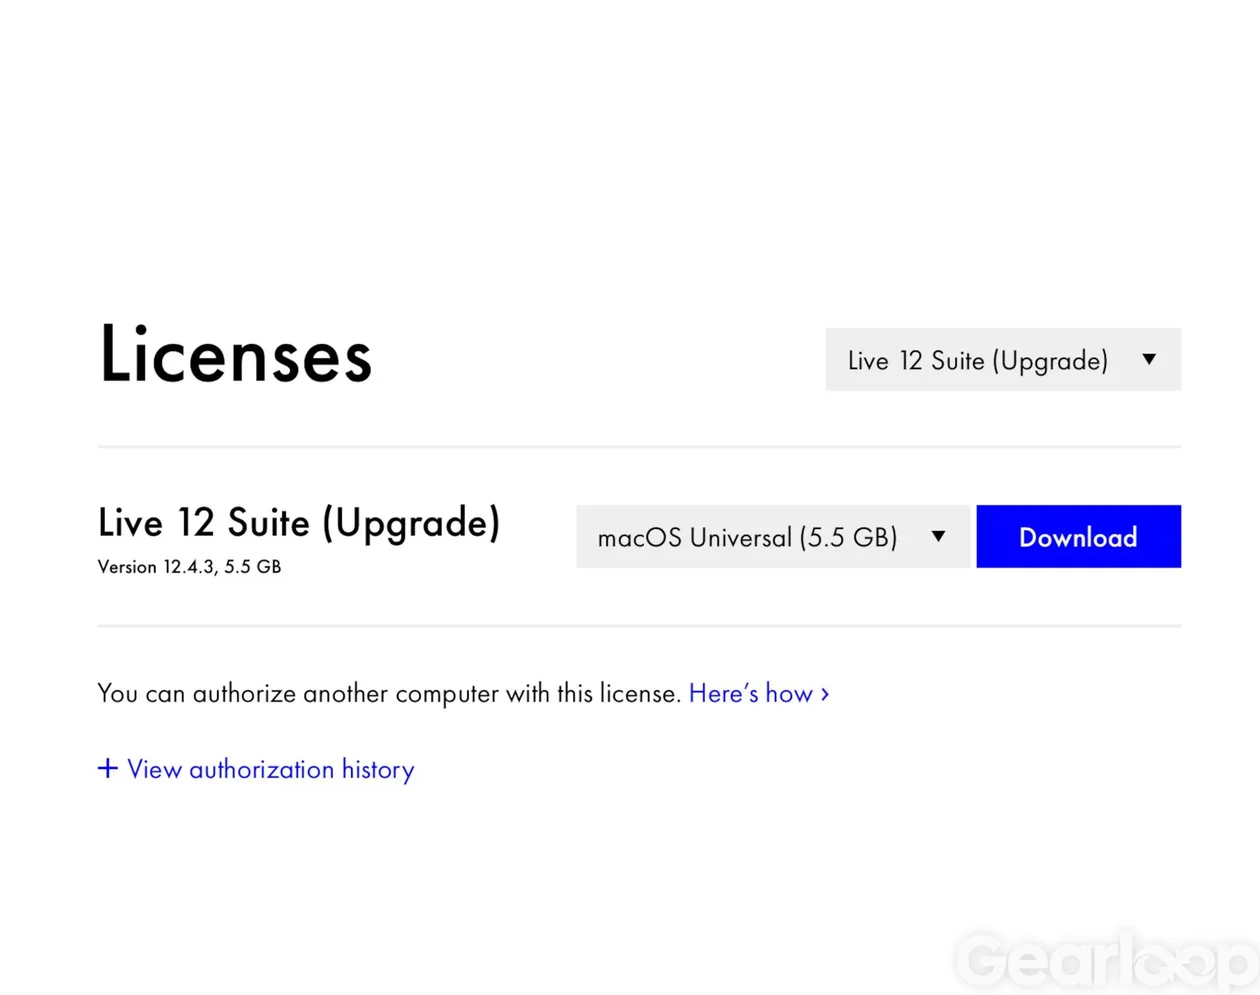Click the Licenses heading
This screenshot has width=1260, height=995.
click(235, 355)
